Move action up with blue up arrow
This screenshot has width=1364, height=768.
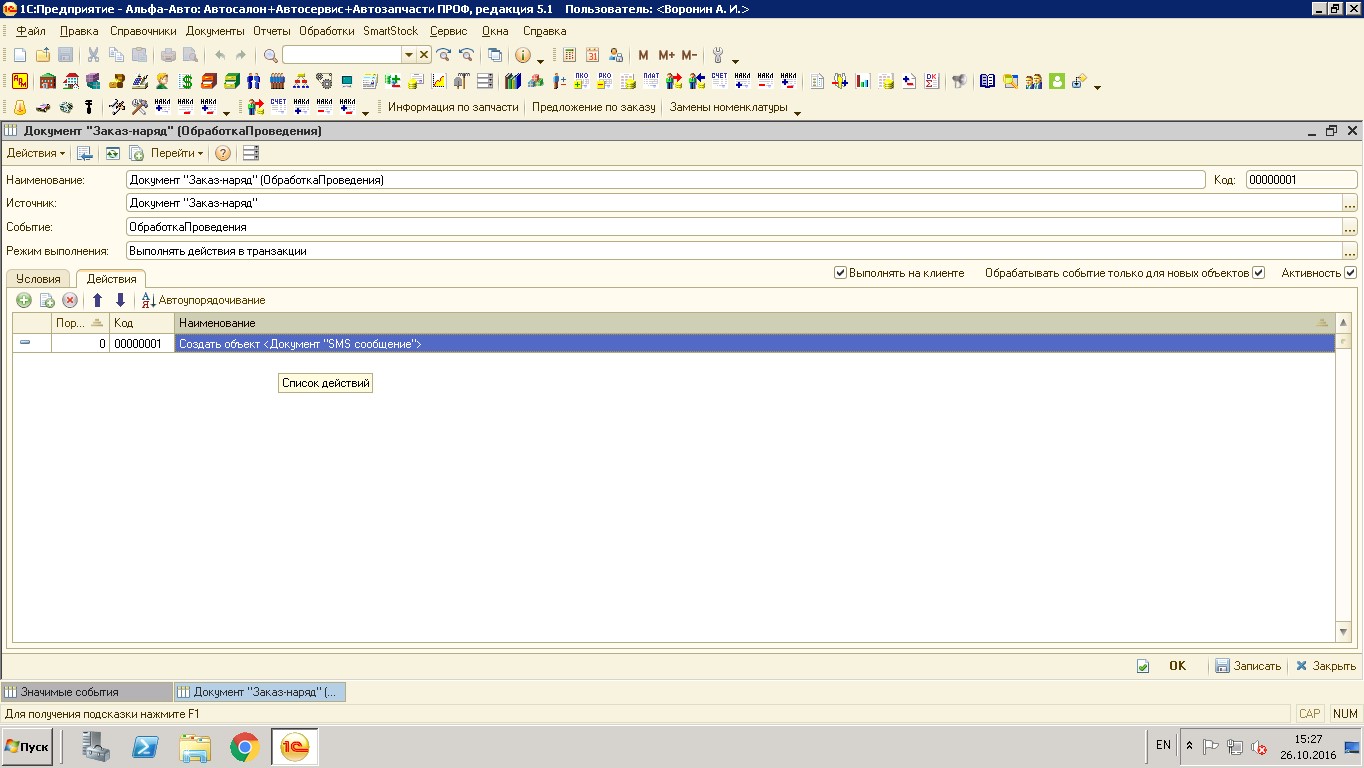[x=97, y=300]
